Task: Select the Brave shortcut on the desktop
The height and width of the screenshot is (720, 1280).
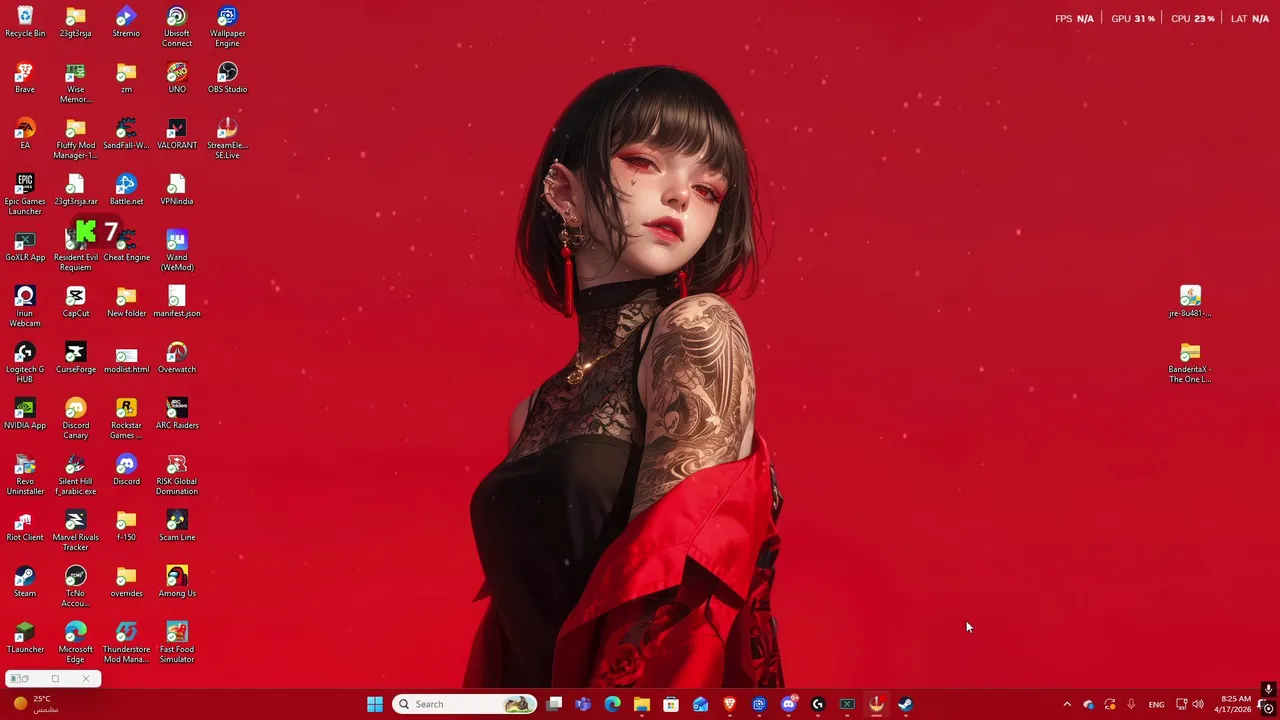Action: tap(25, 78)
